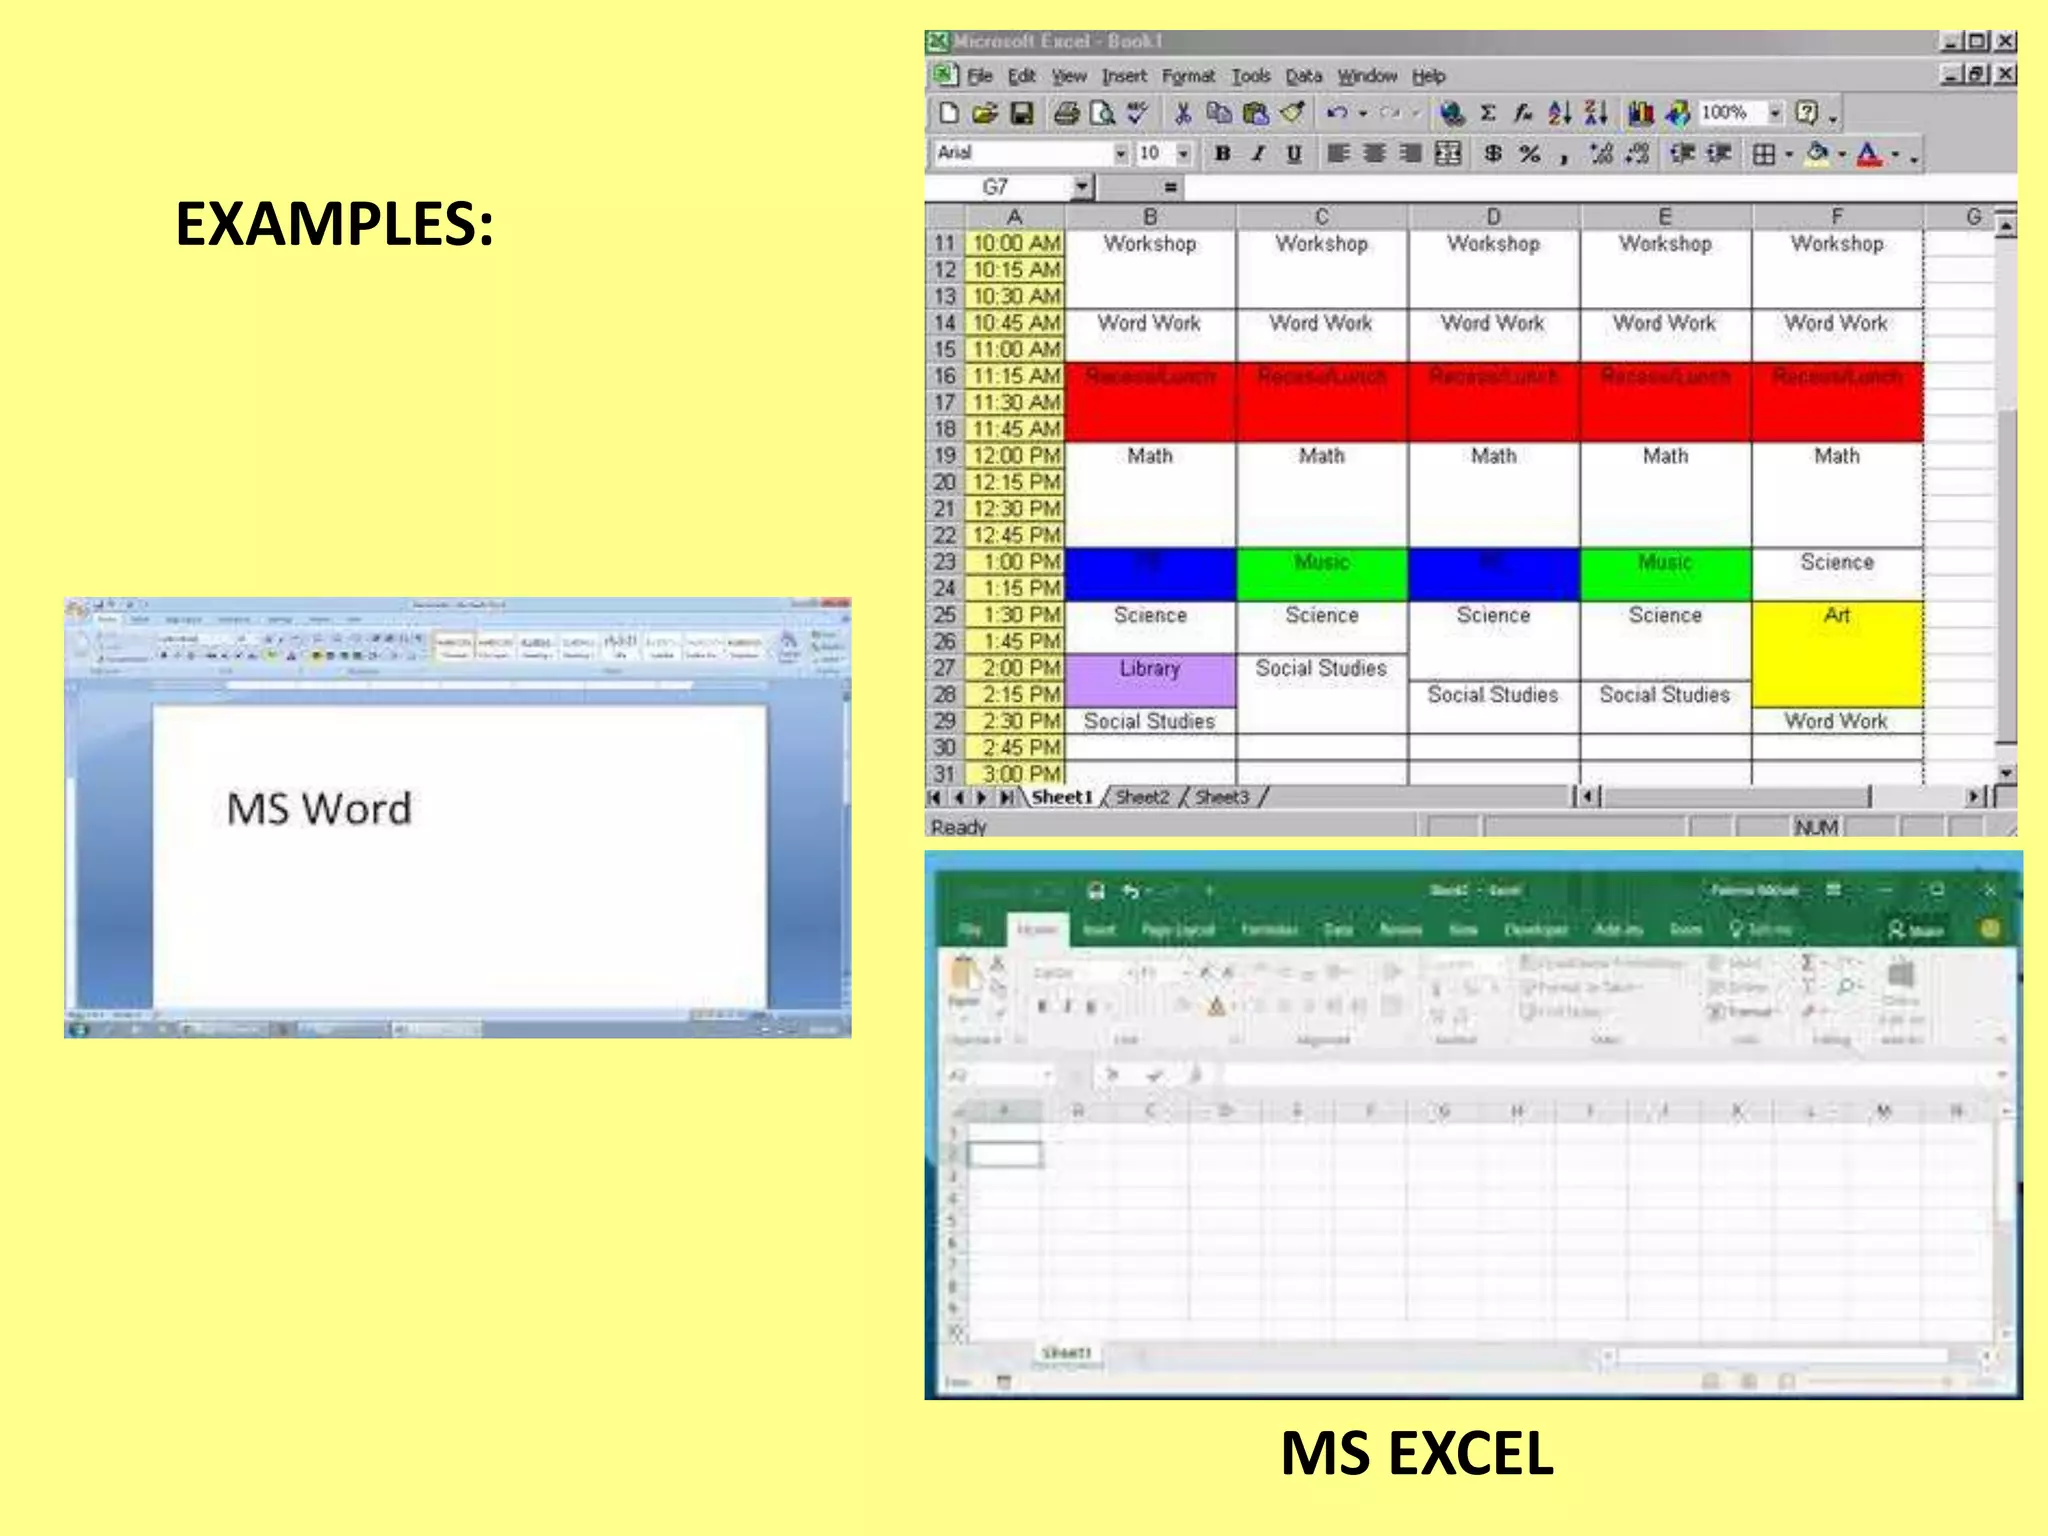Apply the red Font Color A in classic Excel
Viewport: 2048px width, 1536px height.
(1869, 153)
